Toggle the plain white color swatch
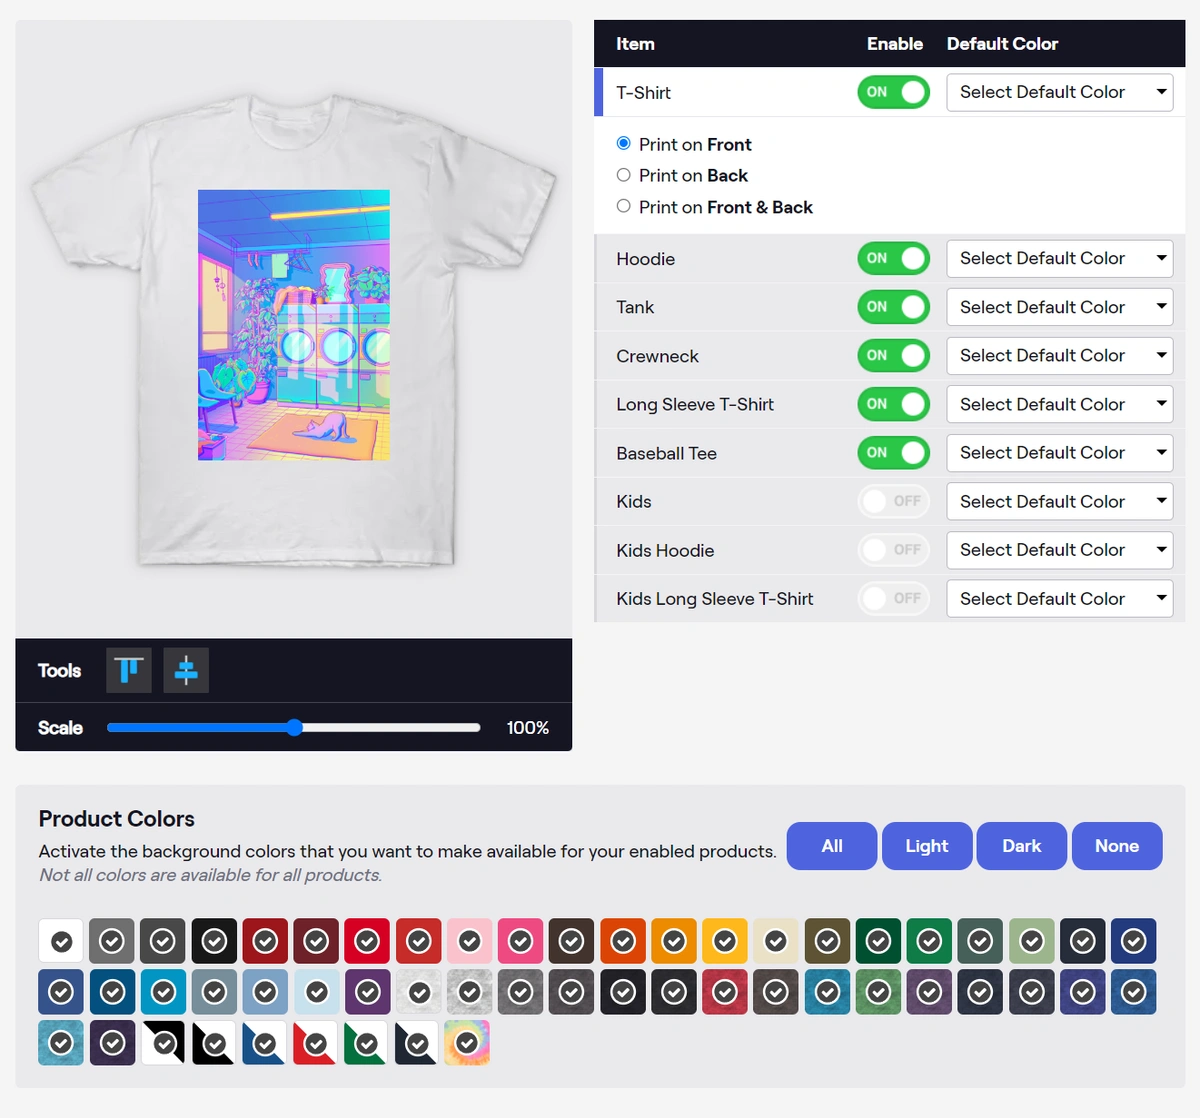Viewport: 1200px width, 1118px height. [x=62, y=941]
